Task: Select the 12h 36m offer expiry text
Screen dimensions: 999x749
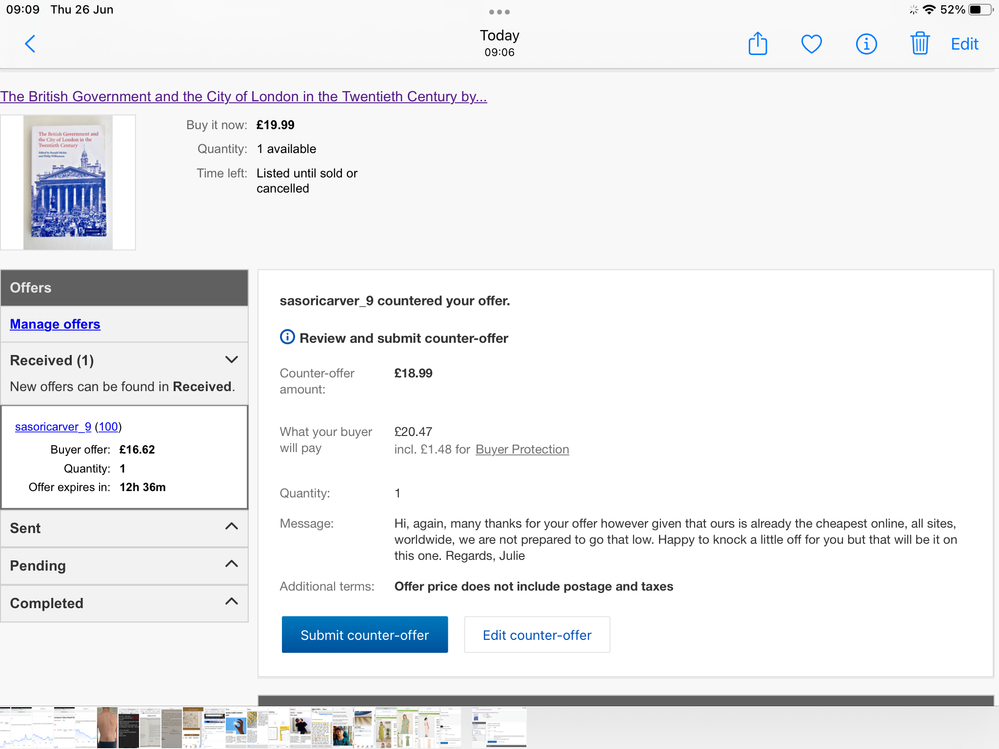Action: click(x=143, y=487)
